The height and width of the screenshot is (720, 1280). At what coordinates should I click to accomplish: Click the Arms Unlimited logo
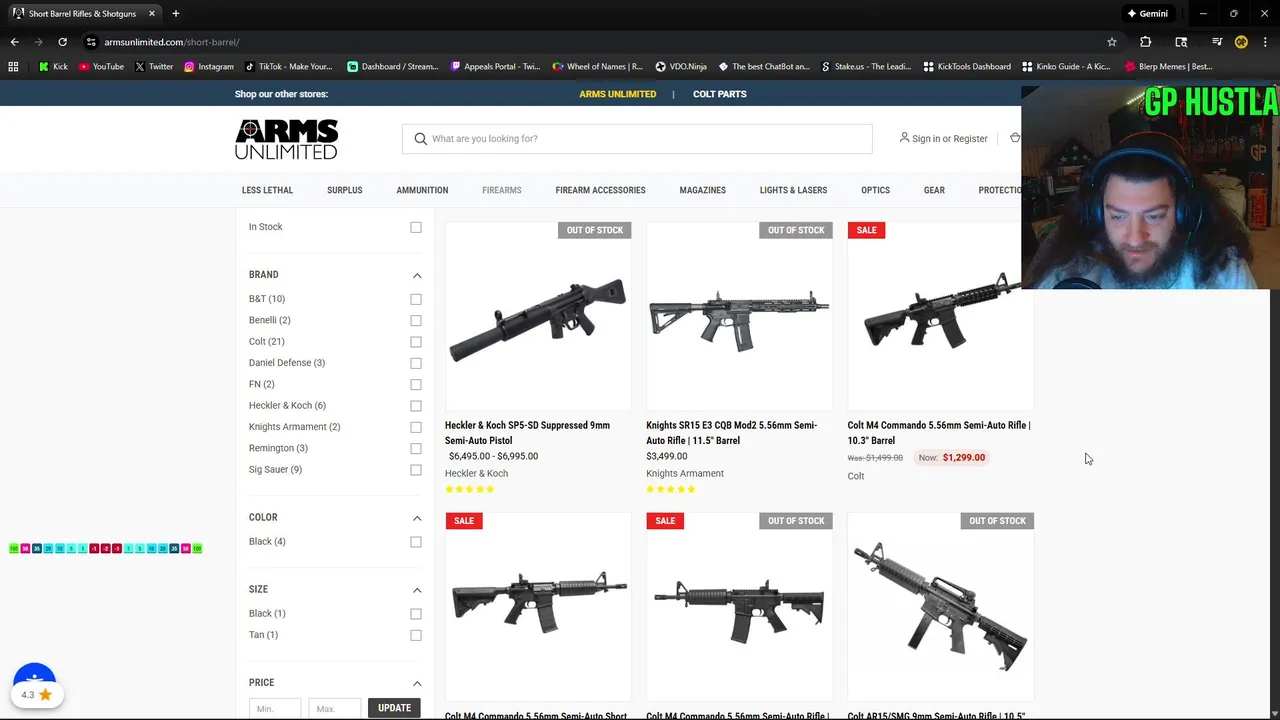pos(286,139)
